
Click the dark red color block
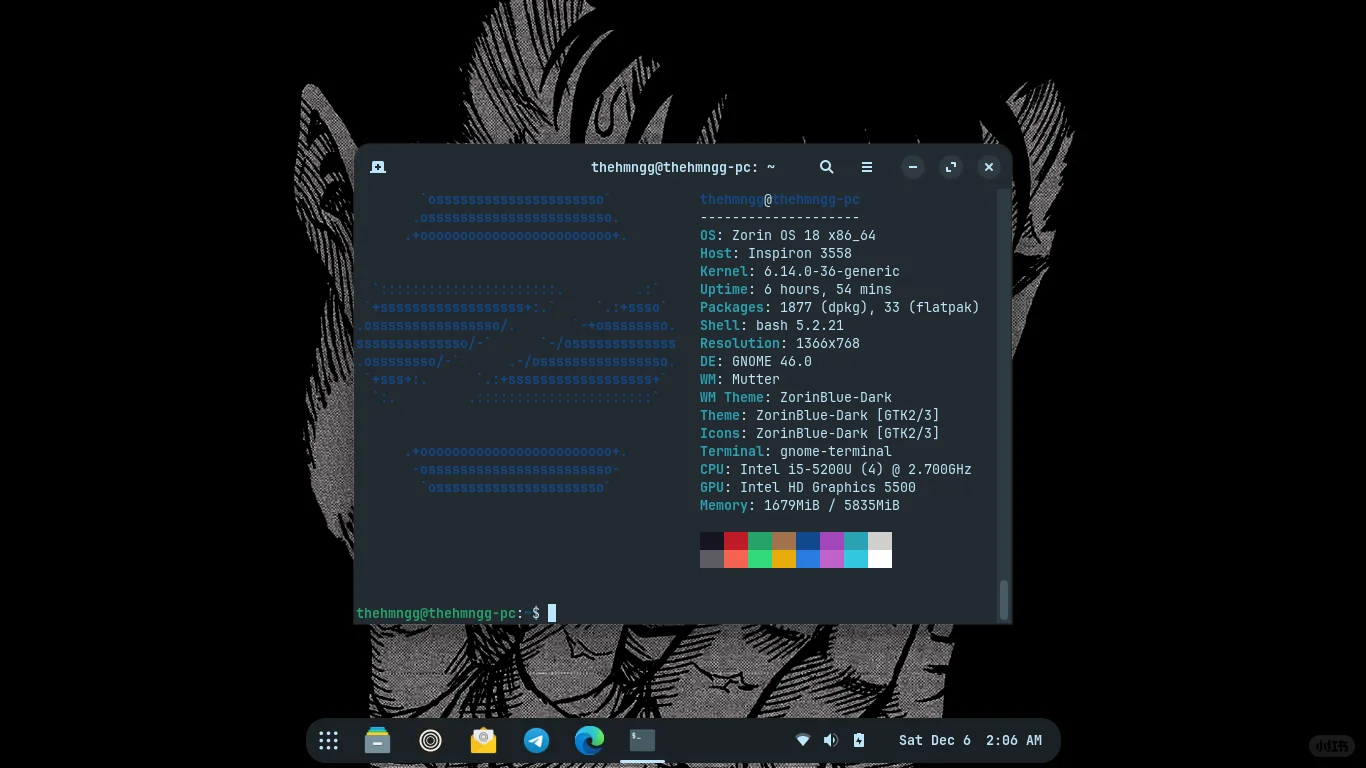coord(736,541)
